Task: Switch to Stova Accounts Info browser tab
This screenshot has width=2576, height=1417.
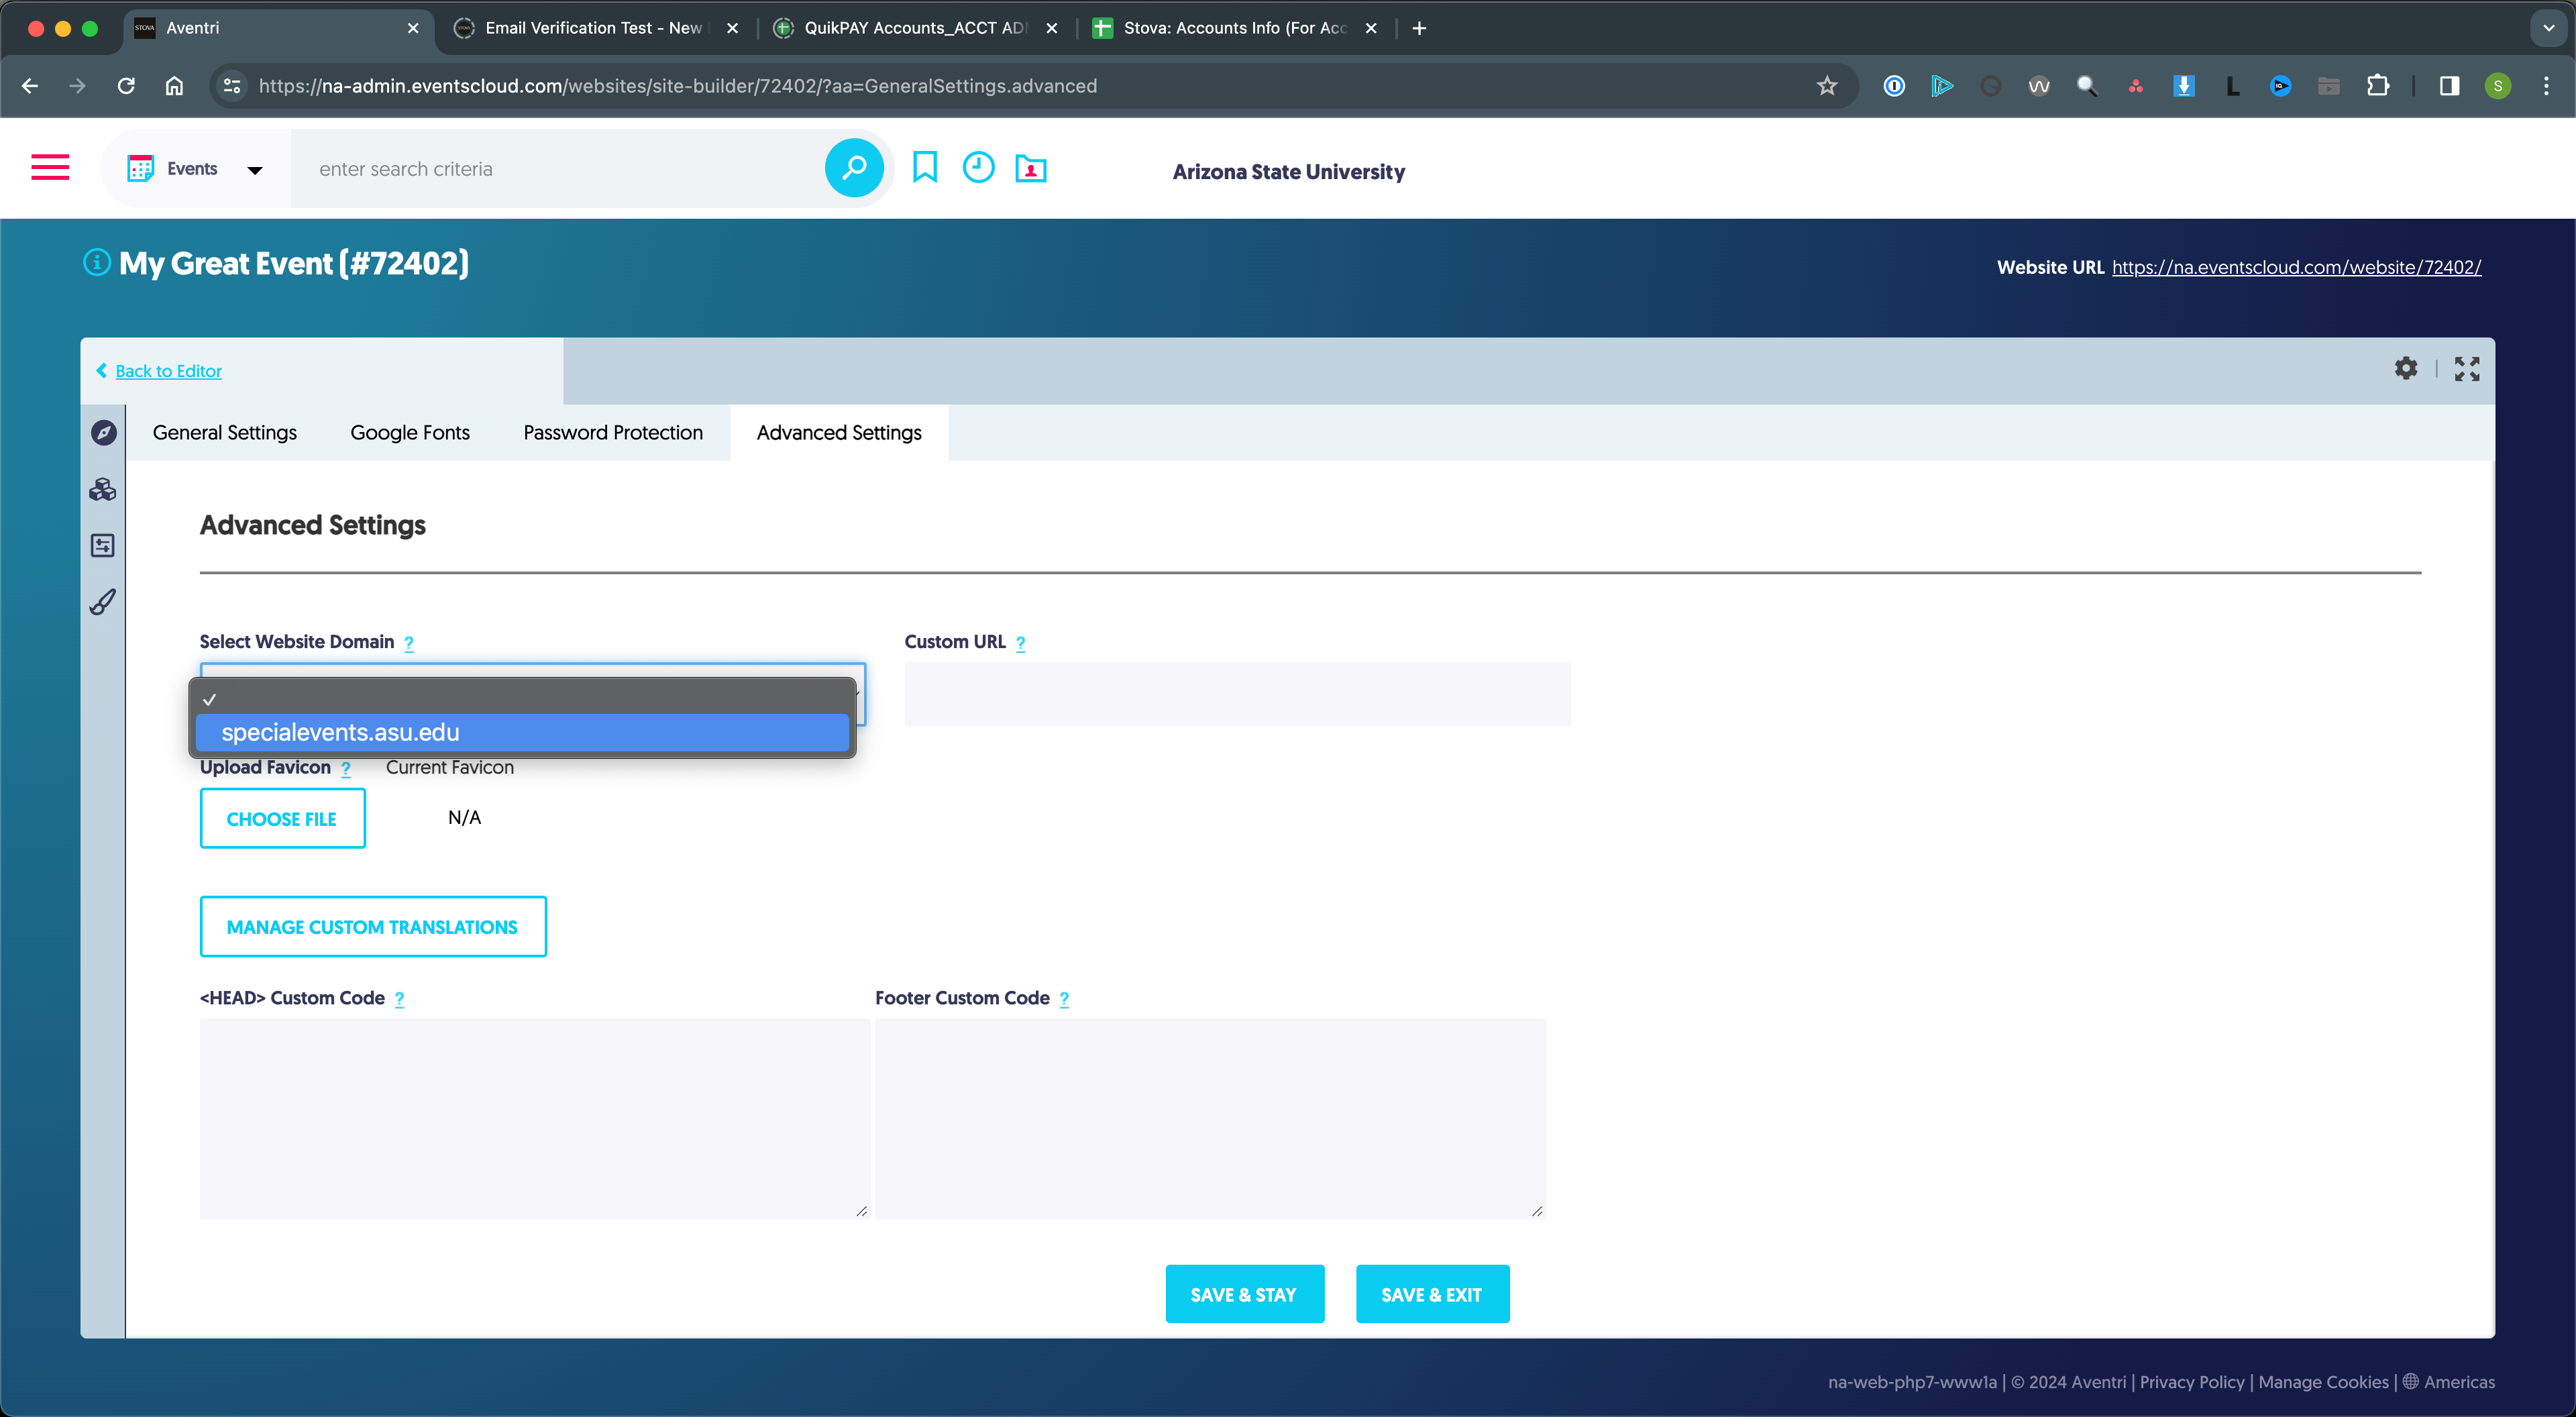Action: click(x=1234, y=28)
